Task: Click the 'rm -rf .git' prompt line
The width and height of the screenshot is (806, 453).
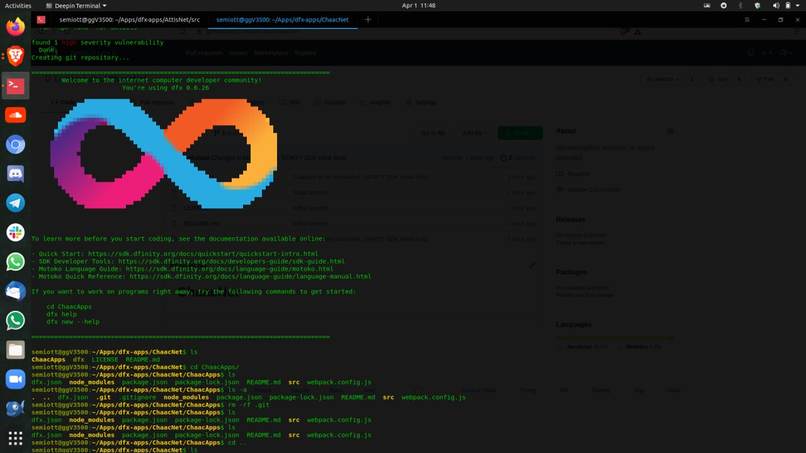Action: click(151, 405)
